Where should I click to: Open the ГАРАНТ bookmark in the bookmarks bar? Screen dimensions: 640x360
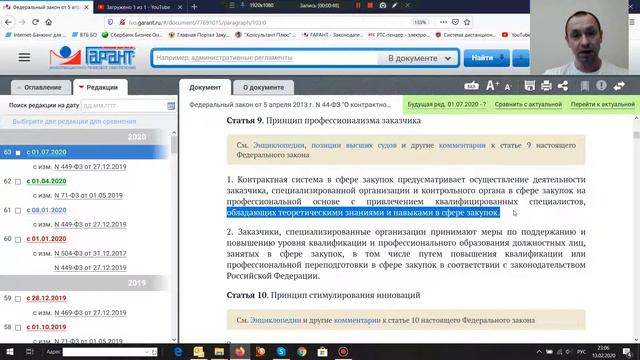pyautogui.click(x=333, y=35)
